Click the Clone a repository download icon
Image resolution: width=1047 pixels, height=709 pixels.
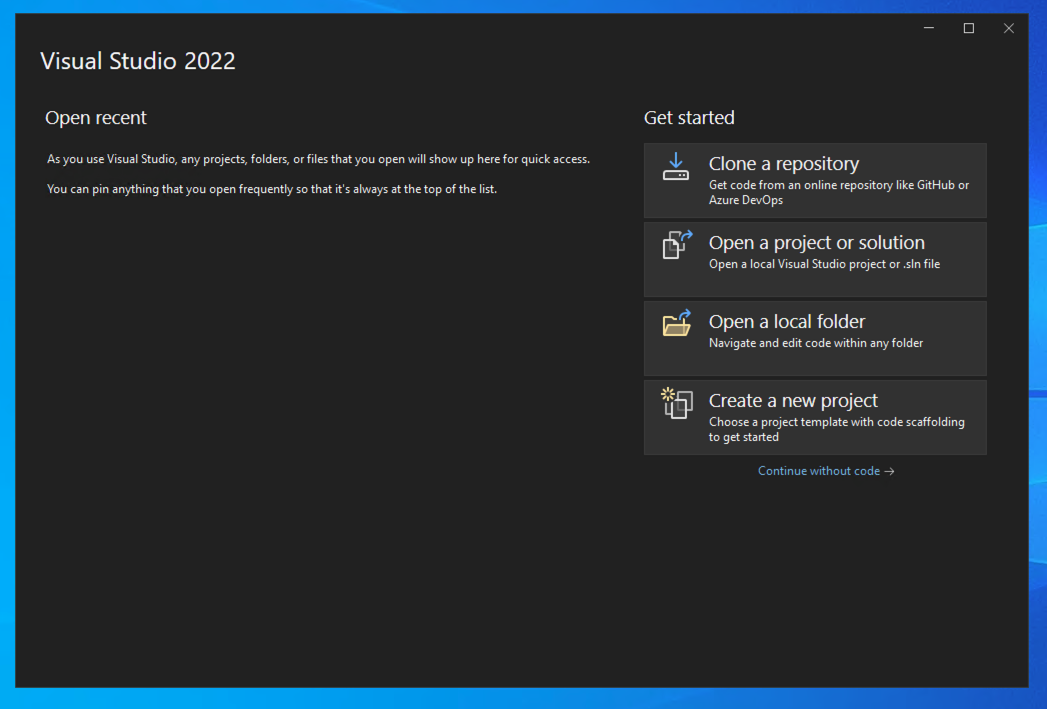click(x=676, y=166)
